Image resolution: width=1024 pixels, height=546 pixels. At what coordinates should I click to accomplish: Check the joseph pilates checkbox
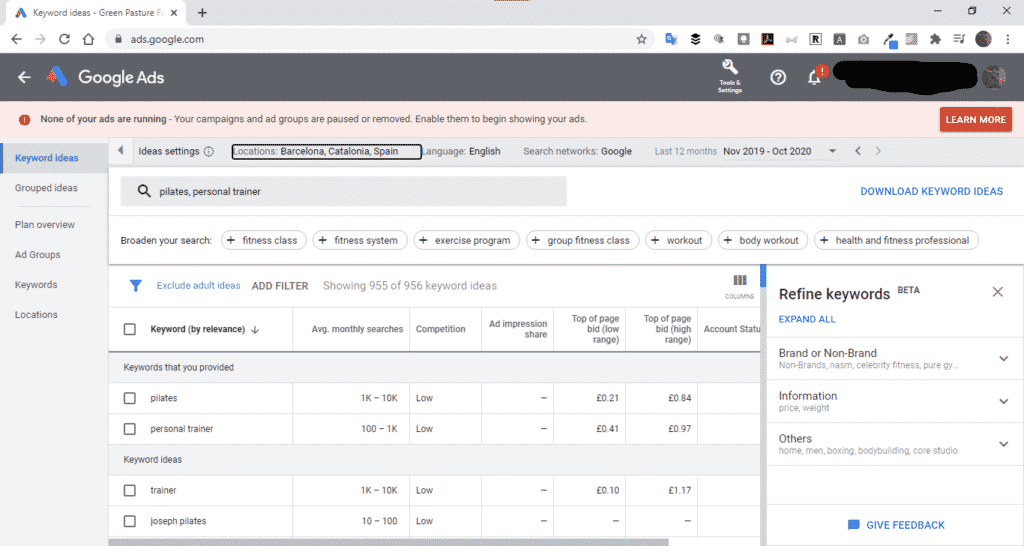coord(130,521)
